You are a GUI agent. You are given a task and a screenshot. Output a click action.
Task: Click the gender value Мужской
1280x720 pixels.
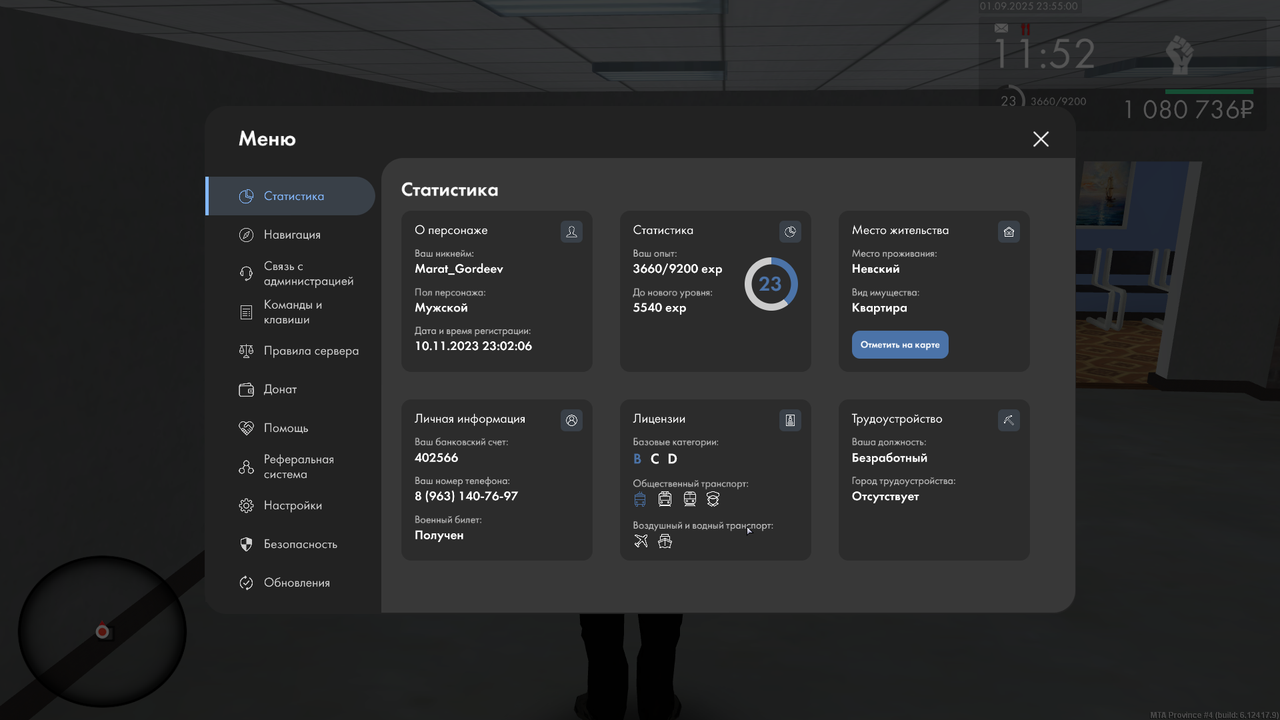[441, 308]
